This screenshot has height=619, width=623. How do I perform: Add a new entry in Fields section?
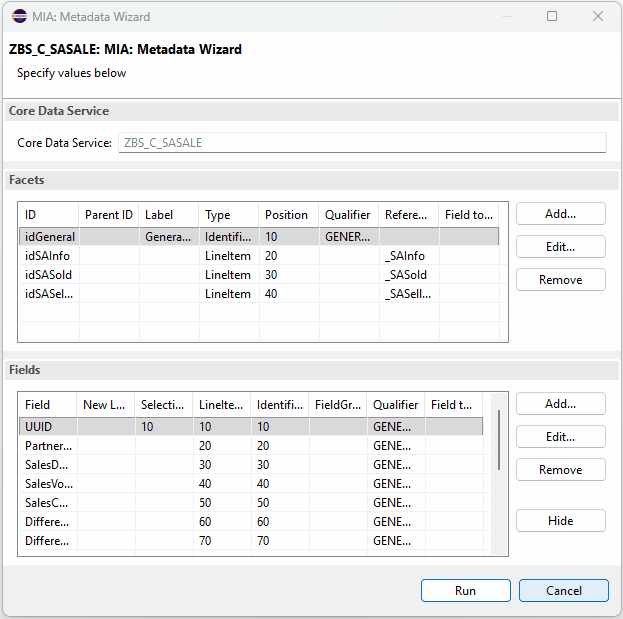[560, 404]
